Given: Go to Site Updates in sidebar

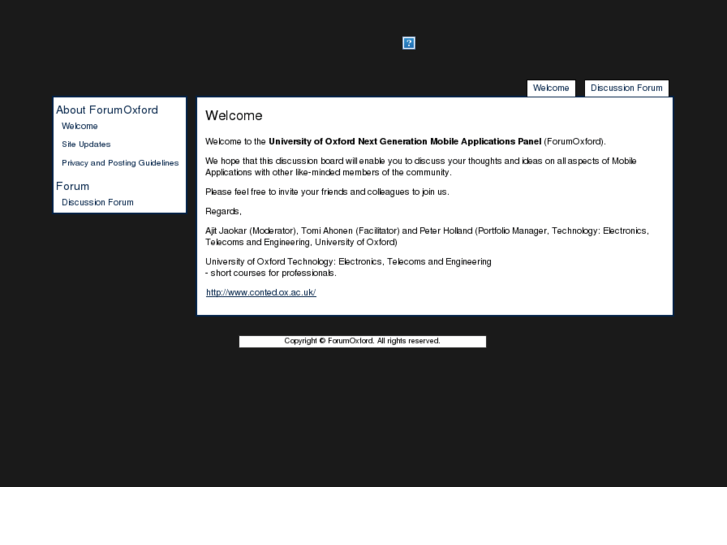Looking at the screenshot, I should [86, 144].
